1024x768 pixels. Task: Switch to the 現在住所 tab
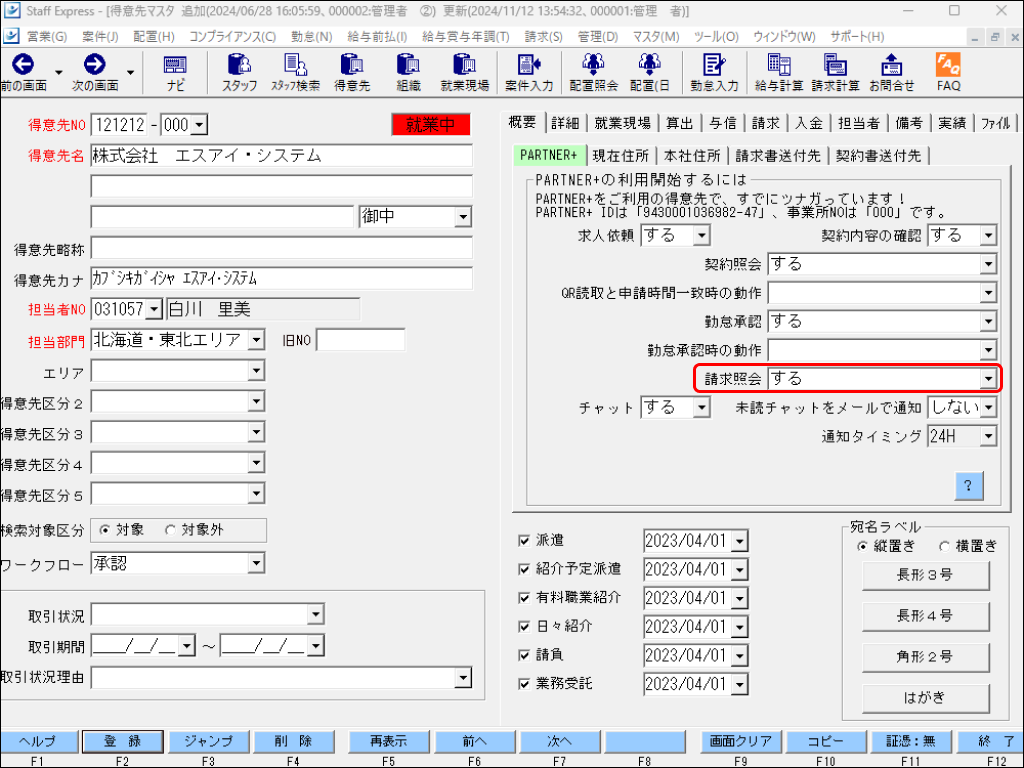(x=620, y=155)
